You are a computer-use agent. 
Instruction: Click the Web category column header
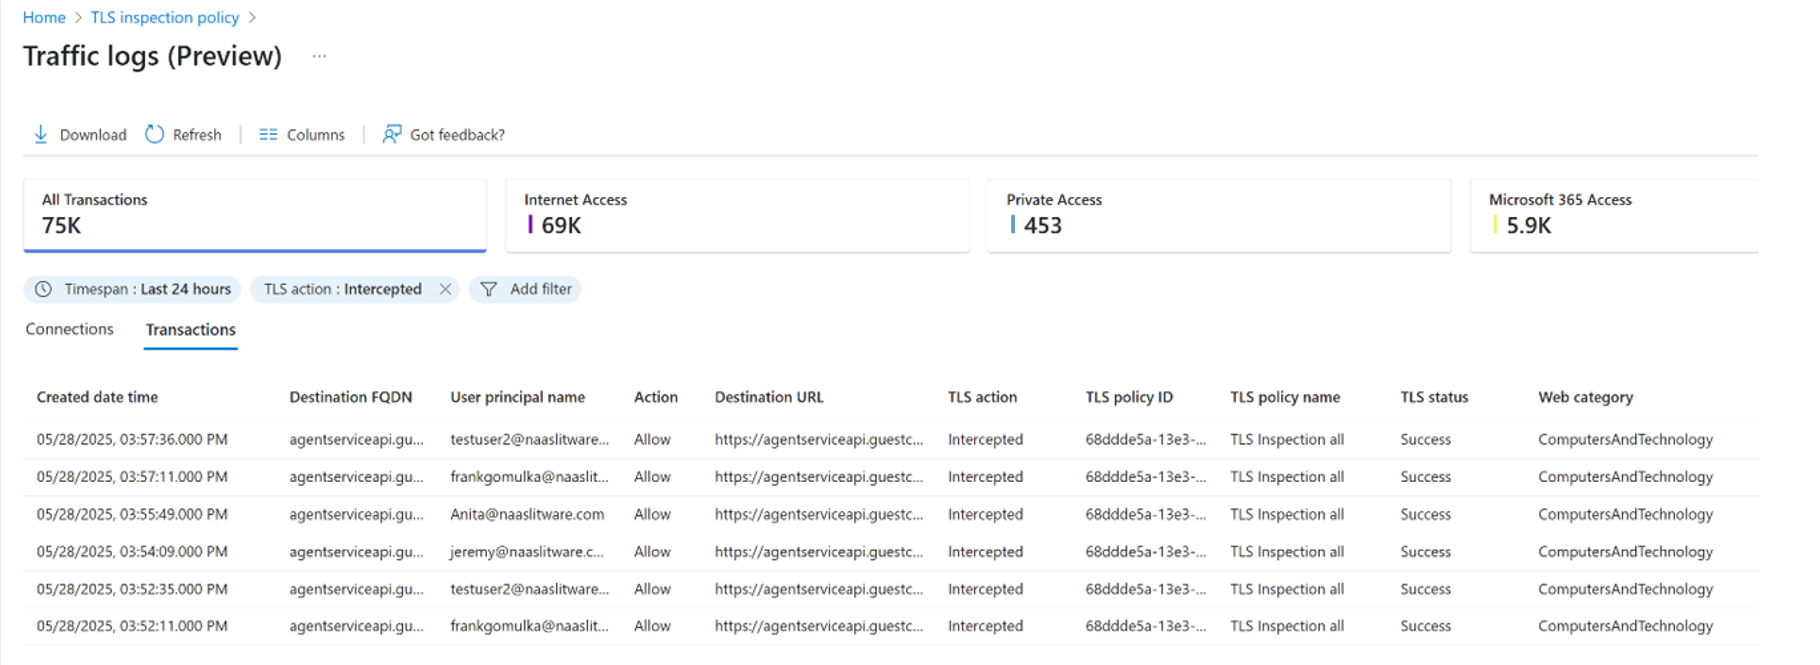1585,397
